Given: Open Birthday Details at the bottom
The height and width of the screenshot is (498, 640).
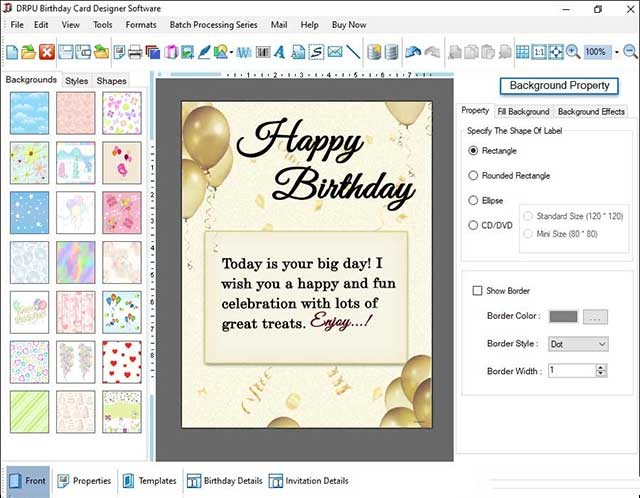Looking at the screenshot, I should 225,481.
